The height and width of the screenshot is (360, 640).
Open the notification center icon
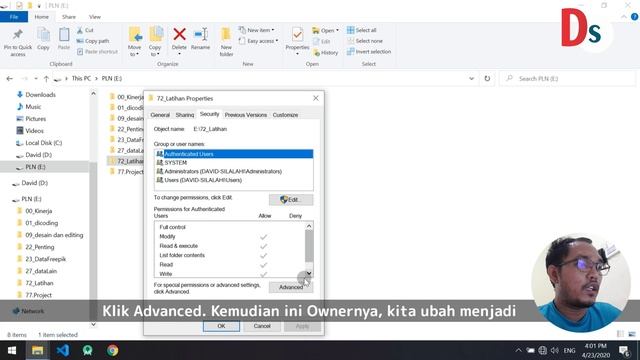point(624,351)
